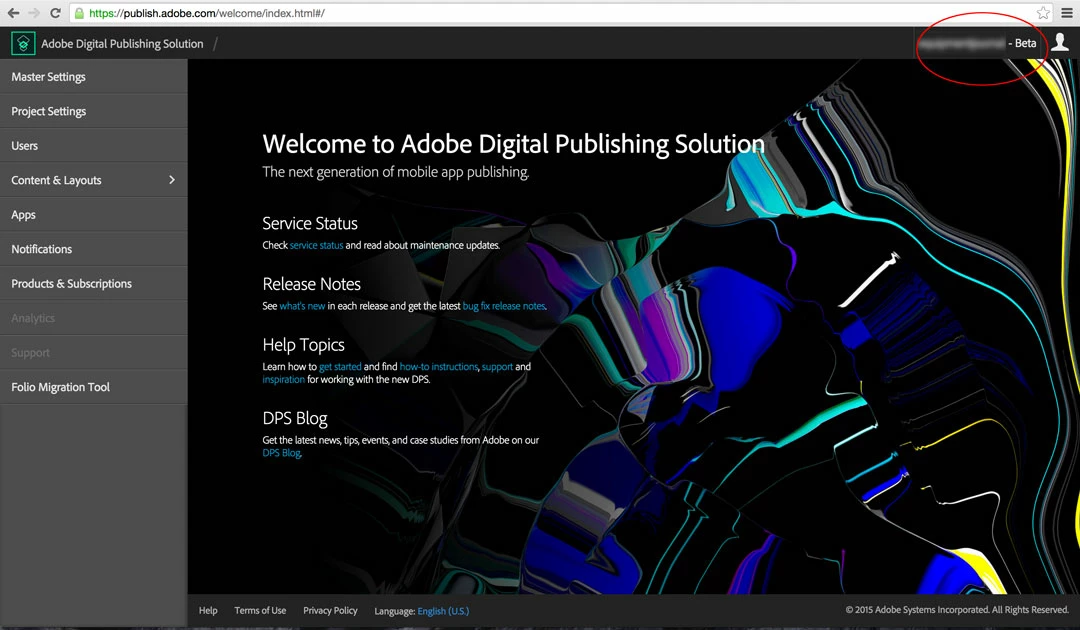Click Help in the footer
Viewport: 1080px width, 630px height.
pos(208,610)
